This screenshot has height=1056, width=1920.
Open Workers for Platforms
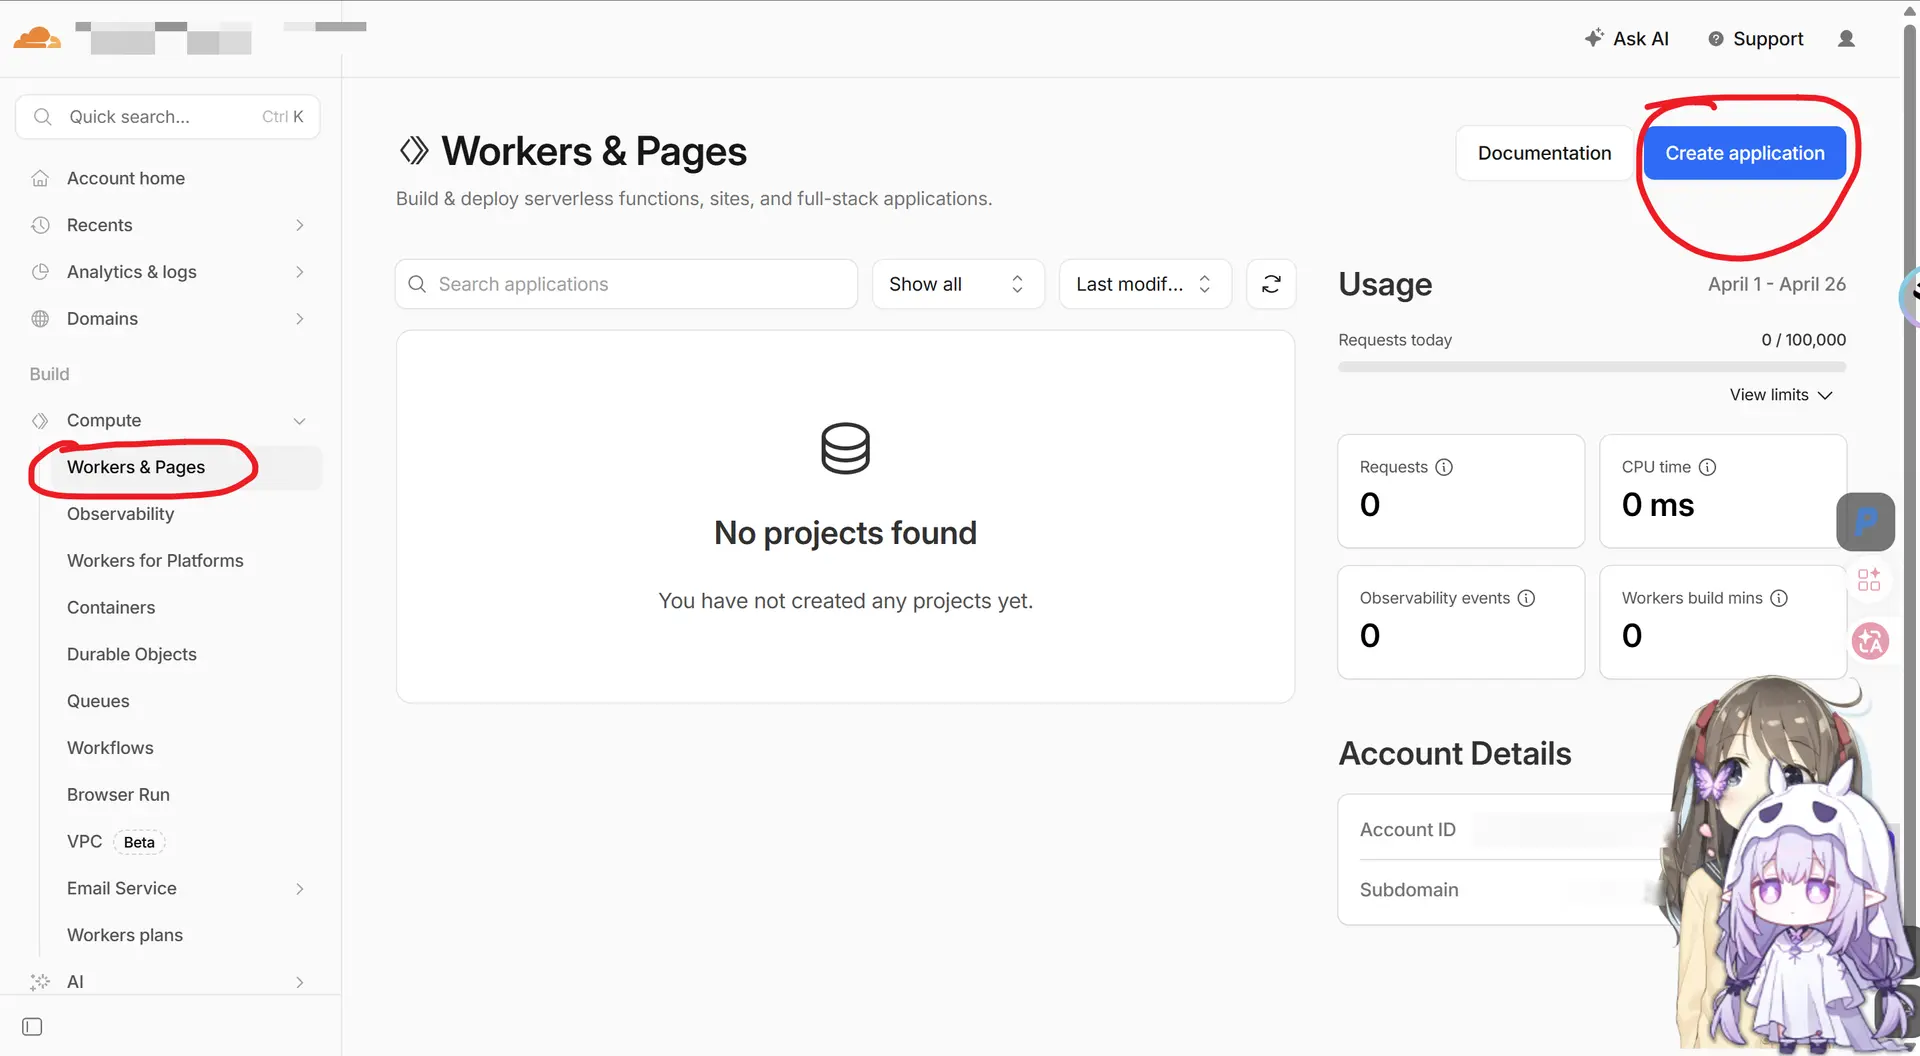point(155,561)
